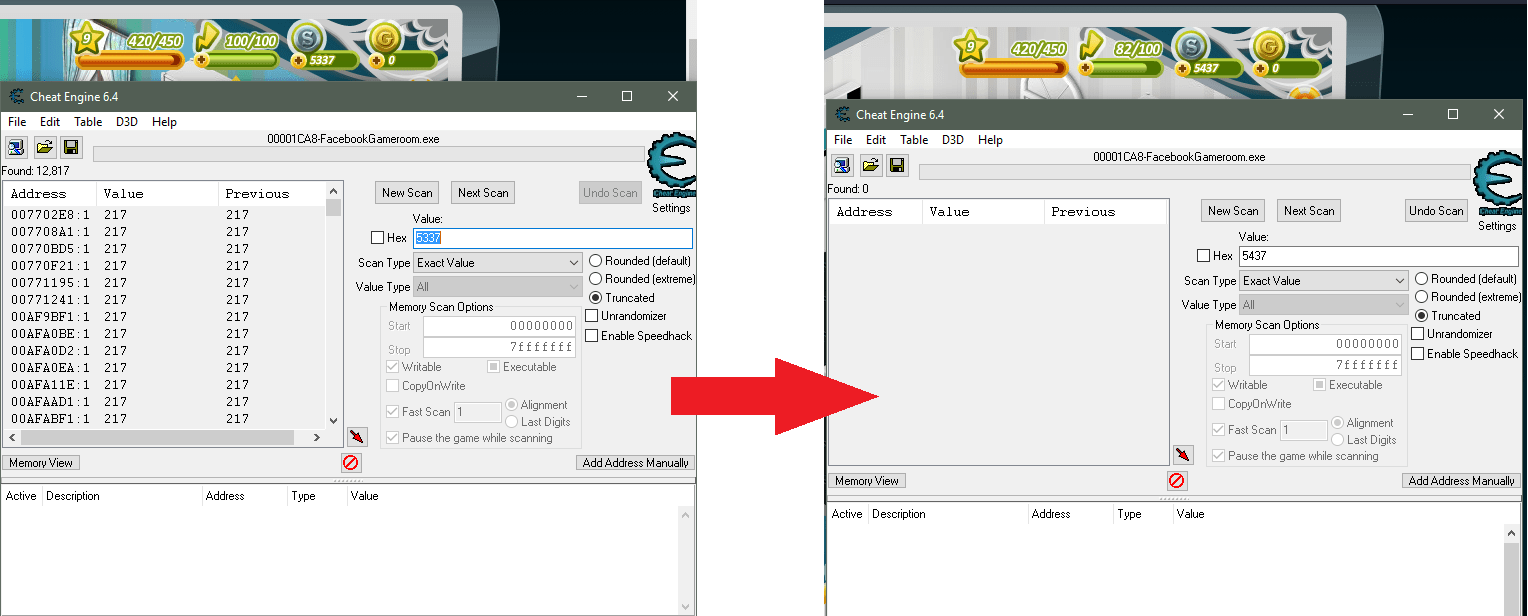Click save floppy icon in left Cheat Engine toolbar

coord(71,148)
